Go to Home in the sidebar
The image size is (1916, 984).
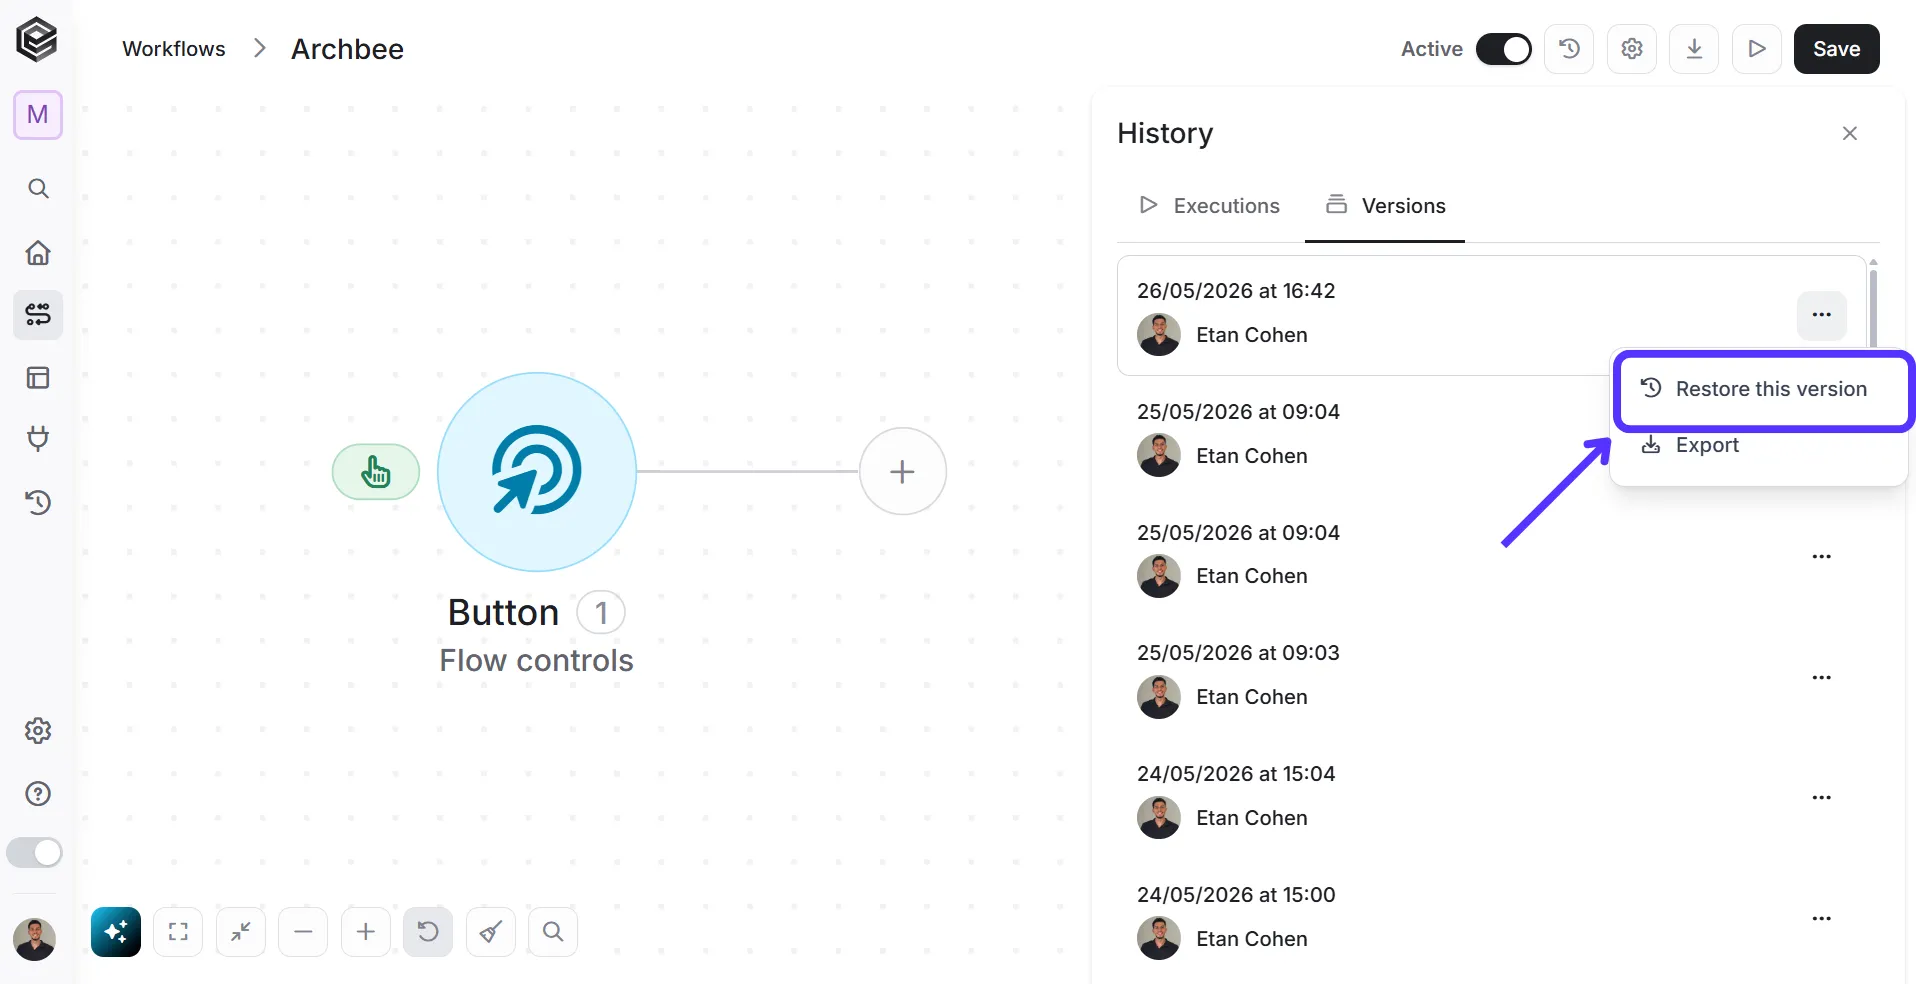(x=38, y=252)
